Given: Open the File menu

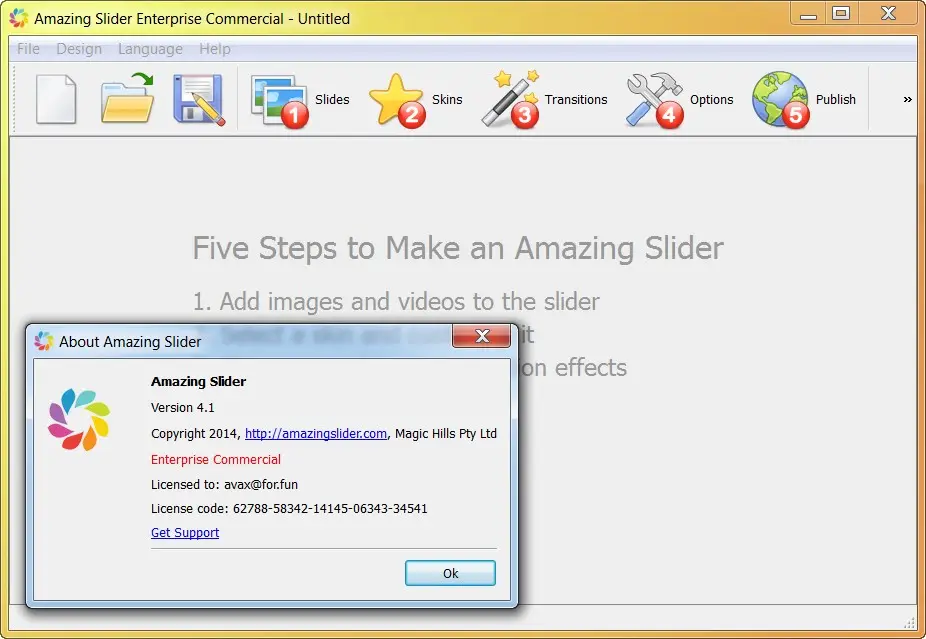Looking at the screenshot, I should [28, 49].
